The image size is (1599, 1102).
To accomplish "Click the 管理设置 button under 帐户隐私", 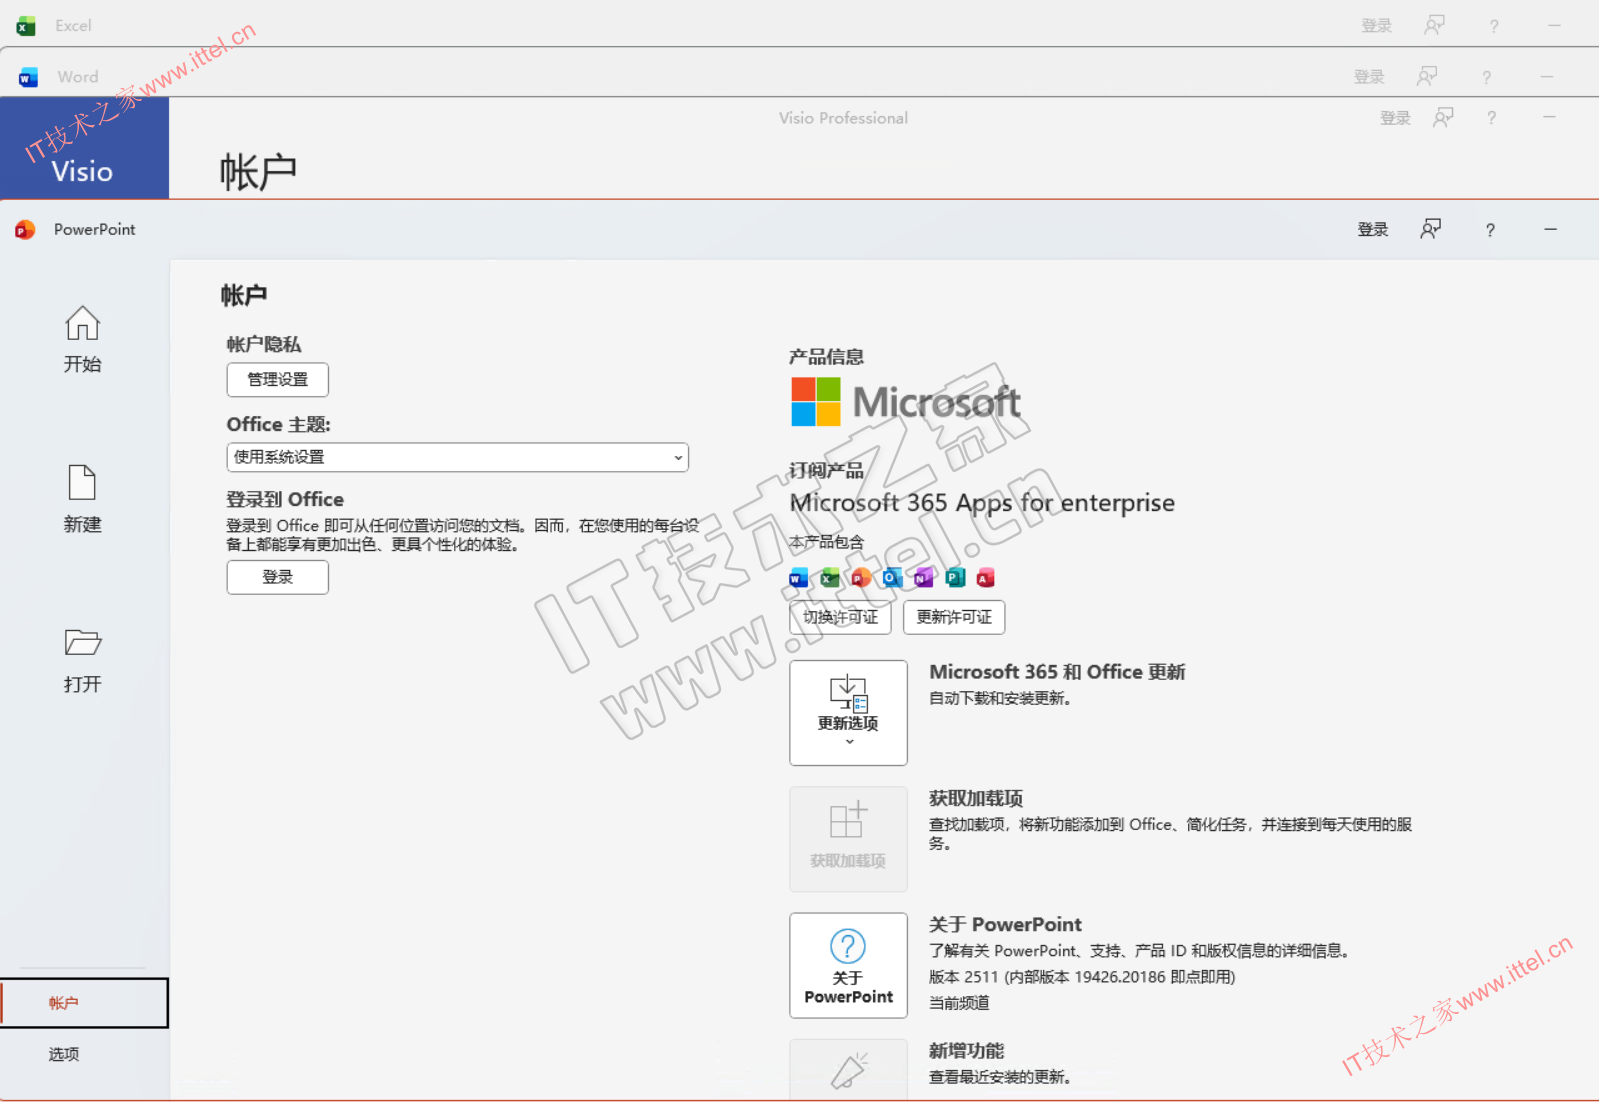I will pos(277,380).
